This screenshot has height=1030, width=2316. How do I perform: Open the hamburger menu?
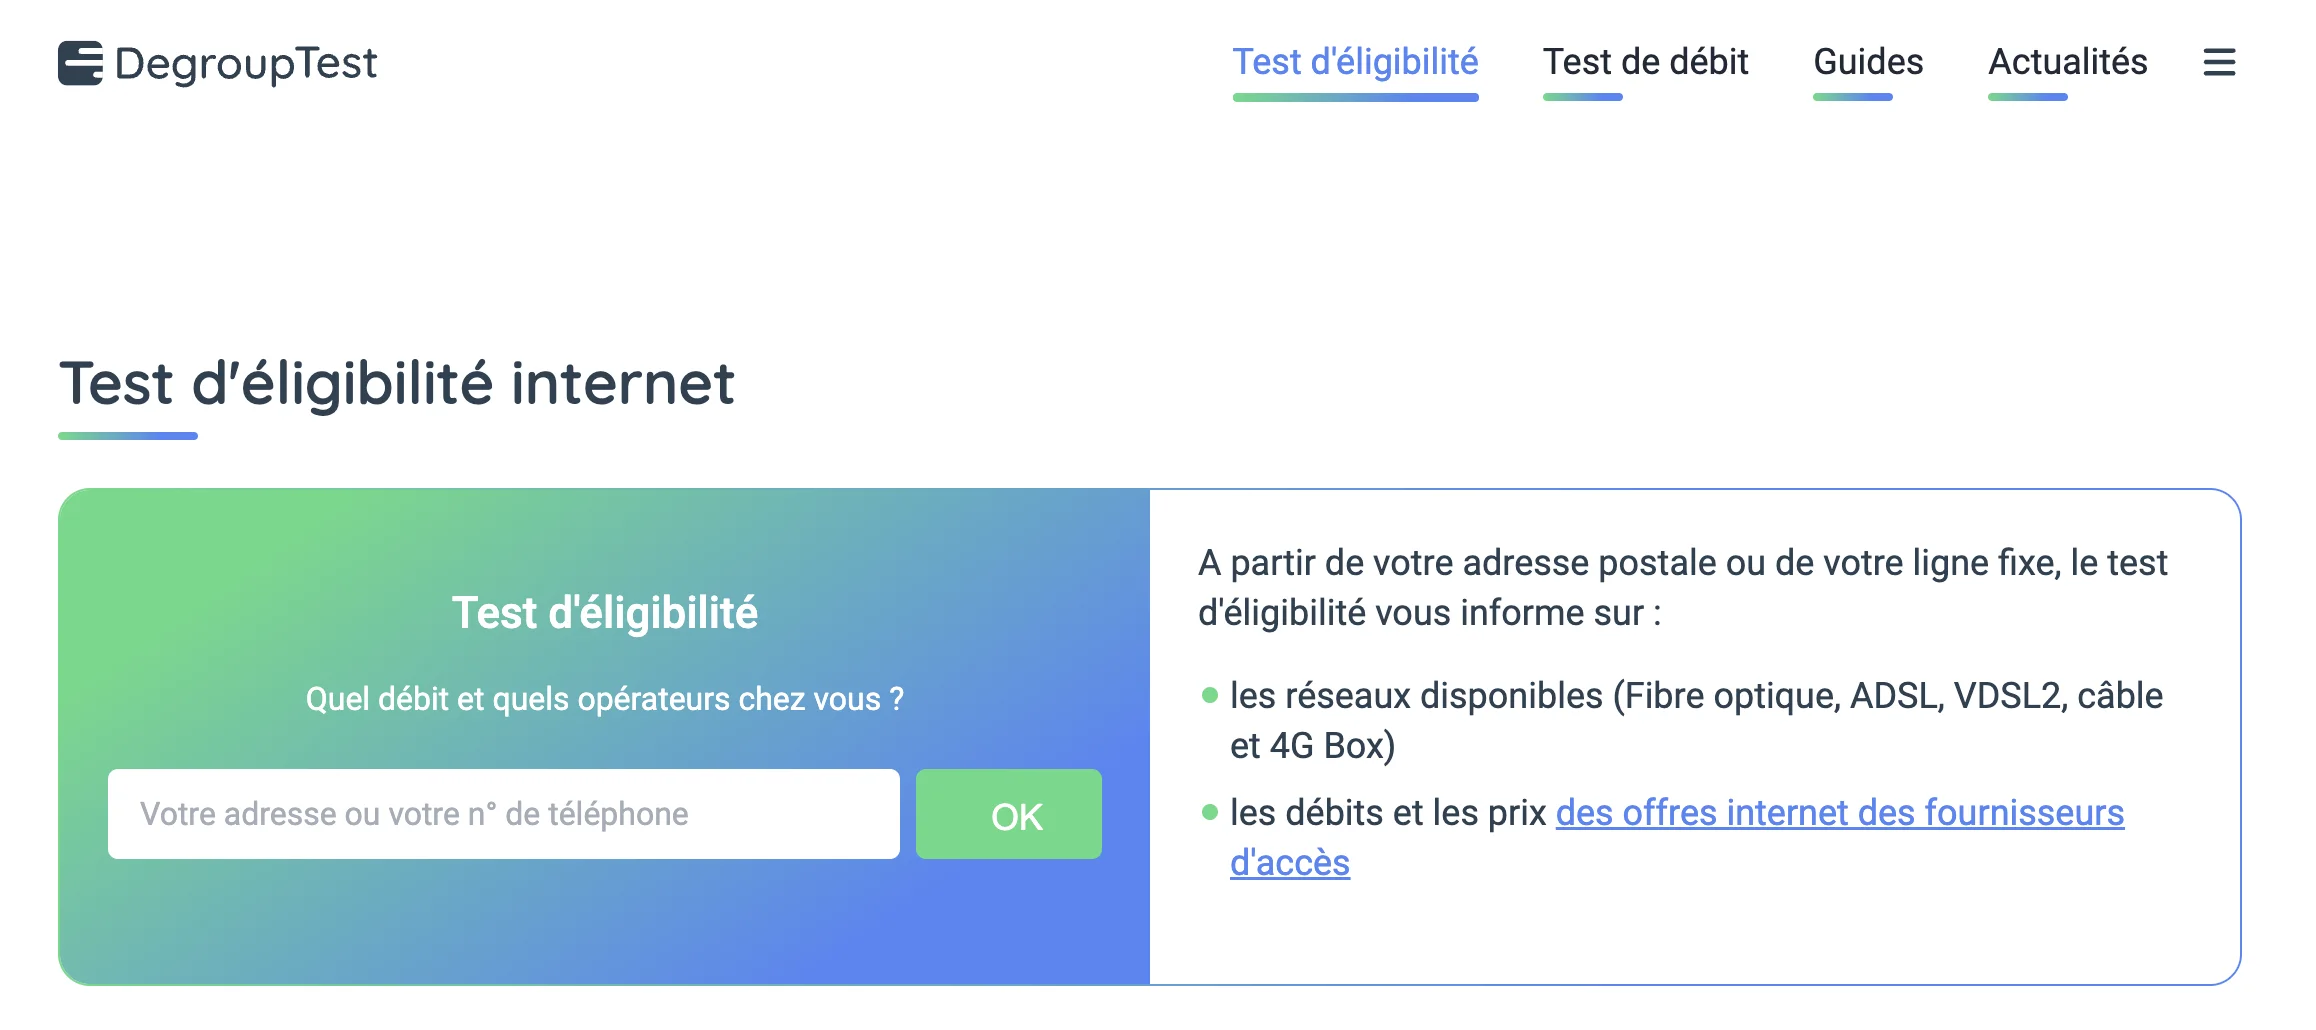point(2219,63)
